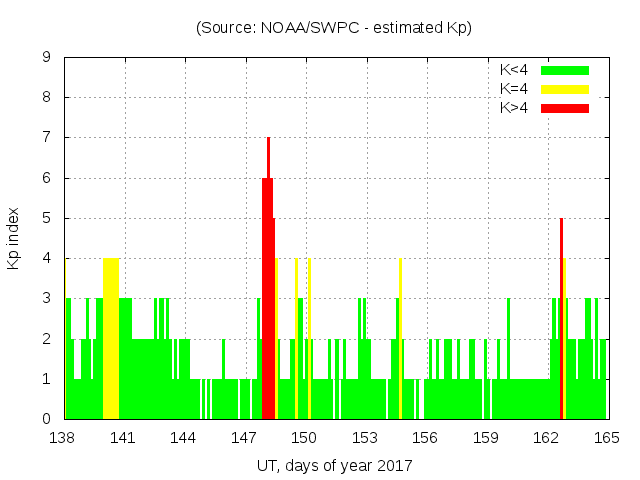
Task: Click the thin yellow bar near day 155
Action: point(400,340)
